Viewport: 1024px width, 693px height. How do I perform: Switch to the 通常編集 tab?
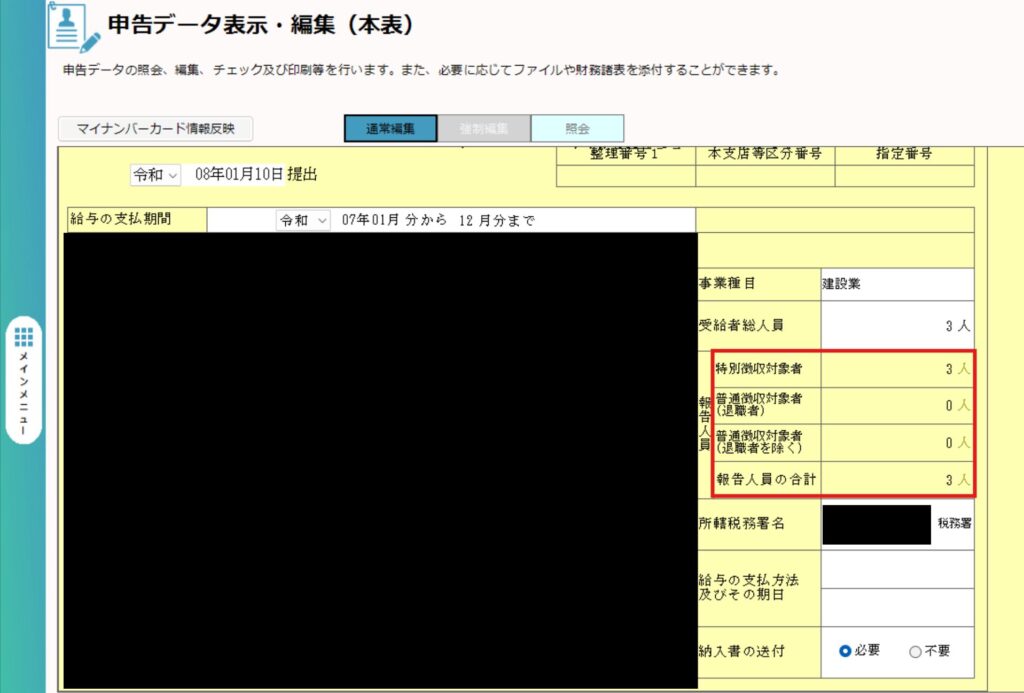coord(390,129)
